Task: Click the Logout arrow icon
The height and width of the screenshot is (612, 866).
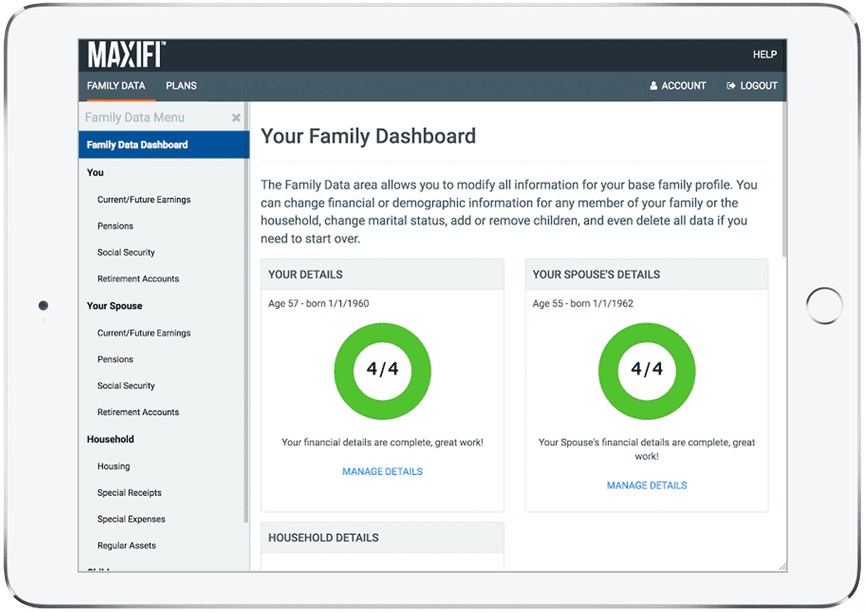Action: pos(731,86)
